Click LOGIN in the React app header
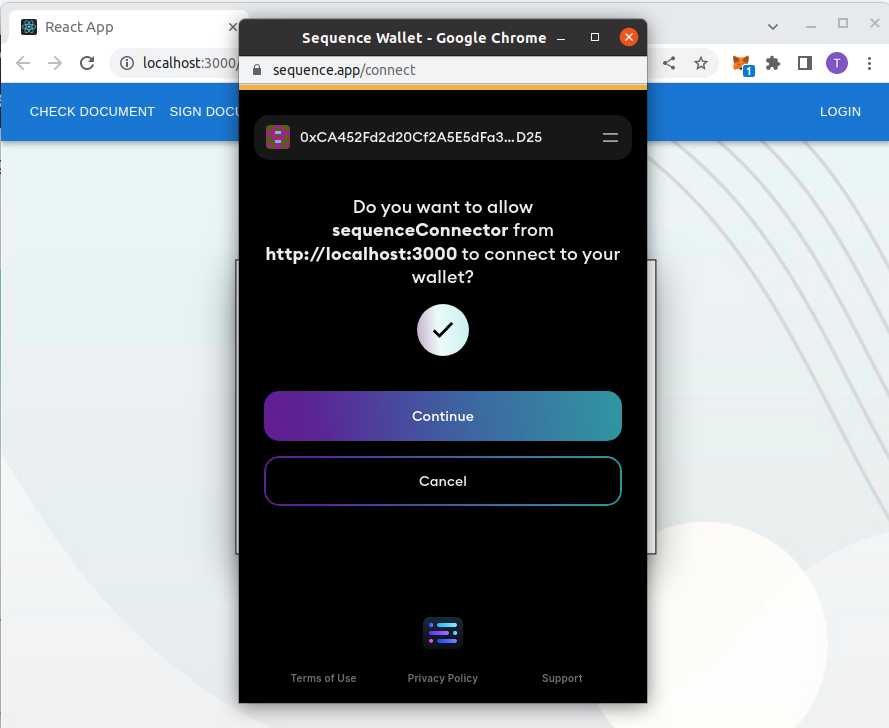The image size is (889, 728). click(x=840, y=112)
